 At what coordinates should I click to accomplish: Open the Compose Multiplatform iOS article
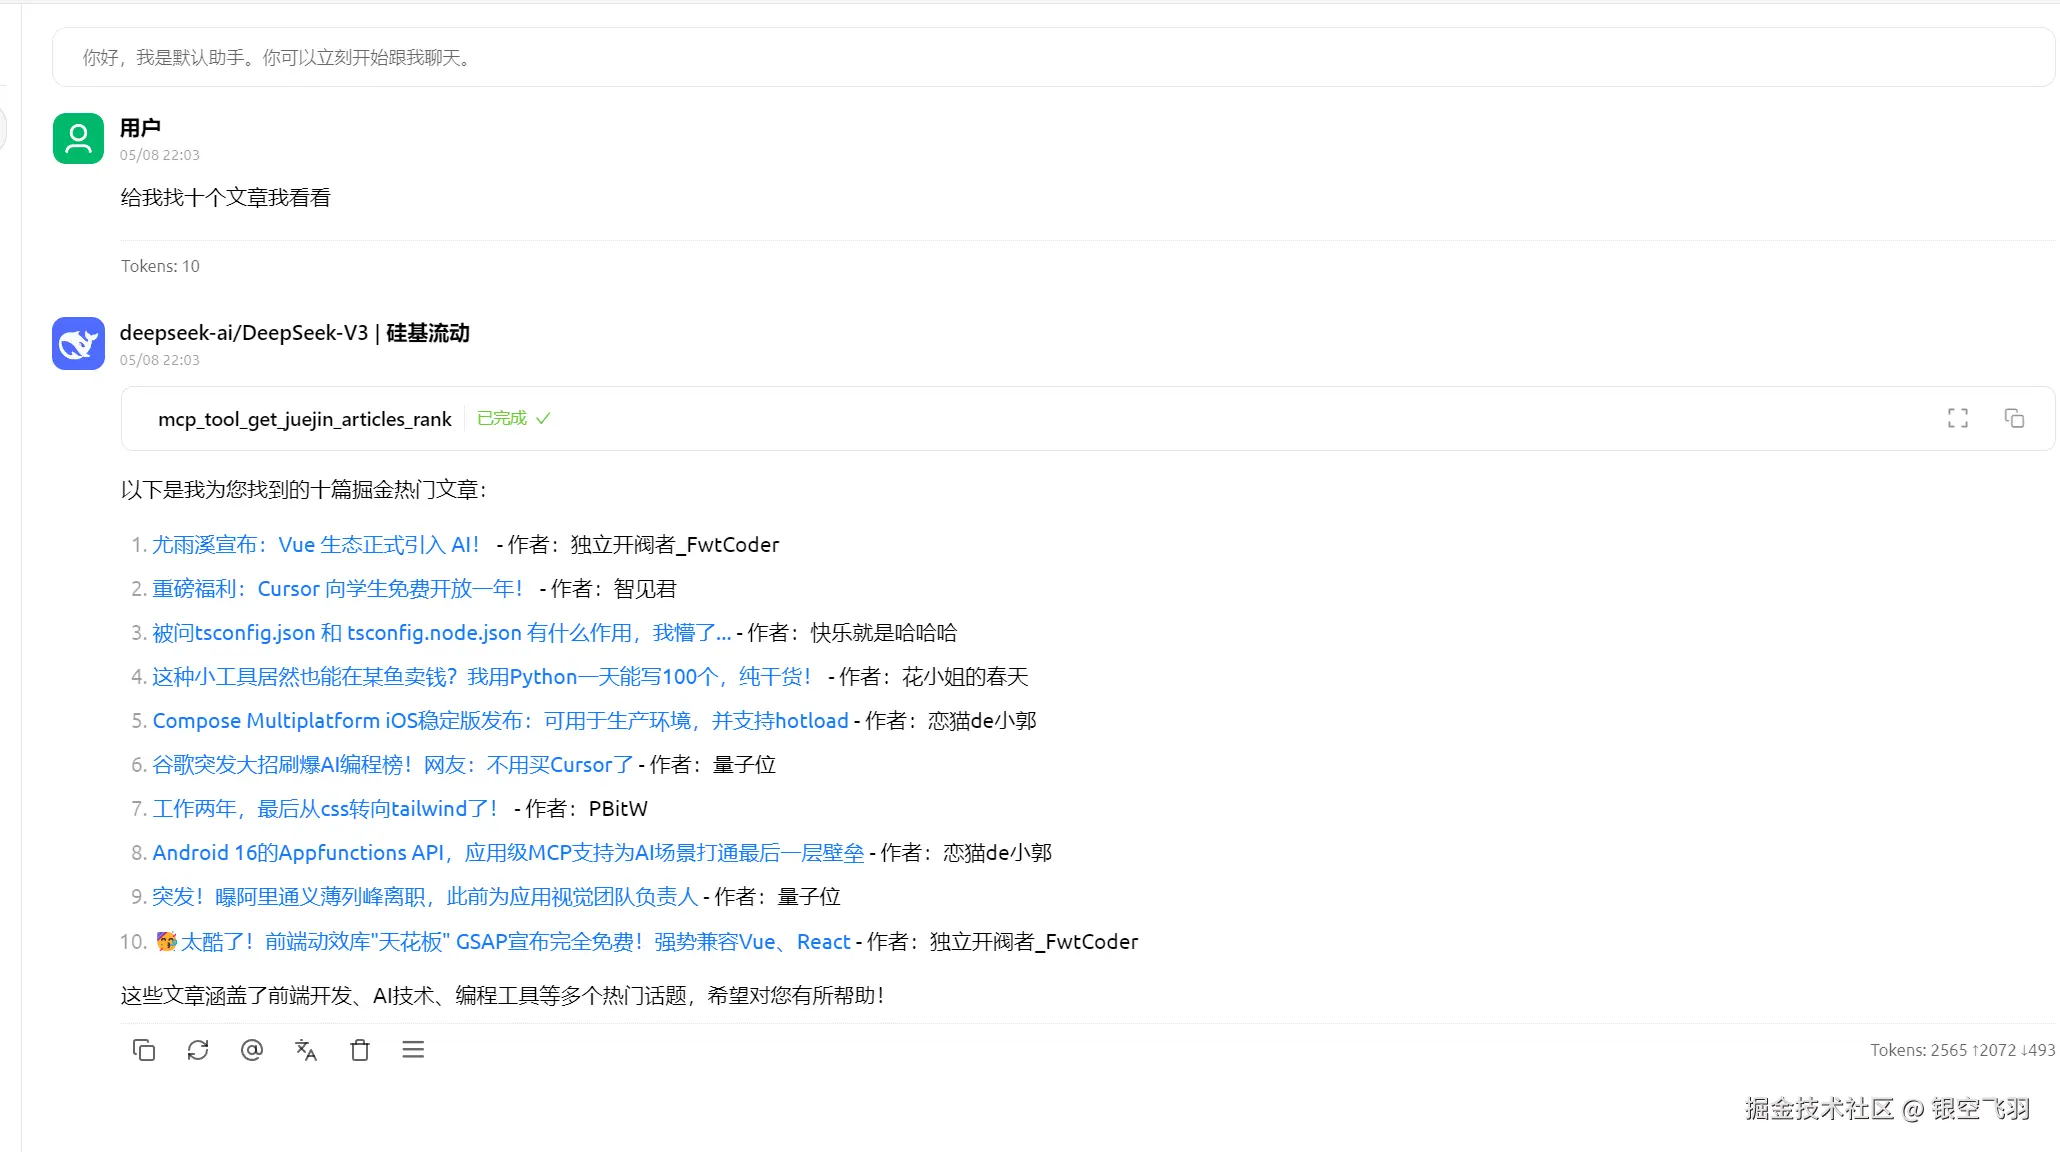point(500,721)
